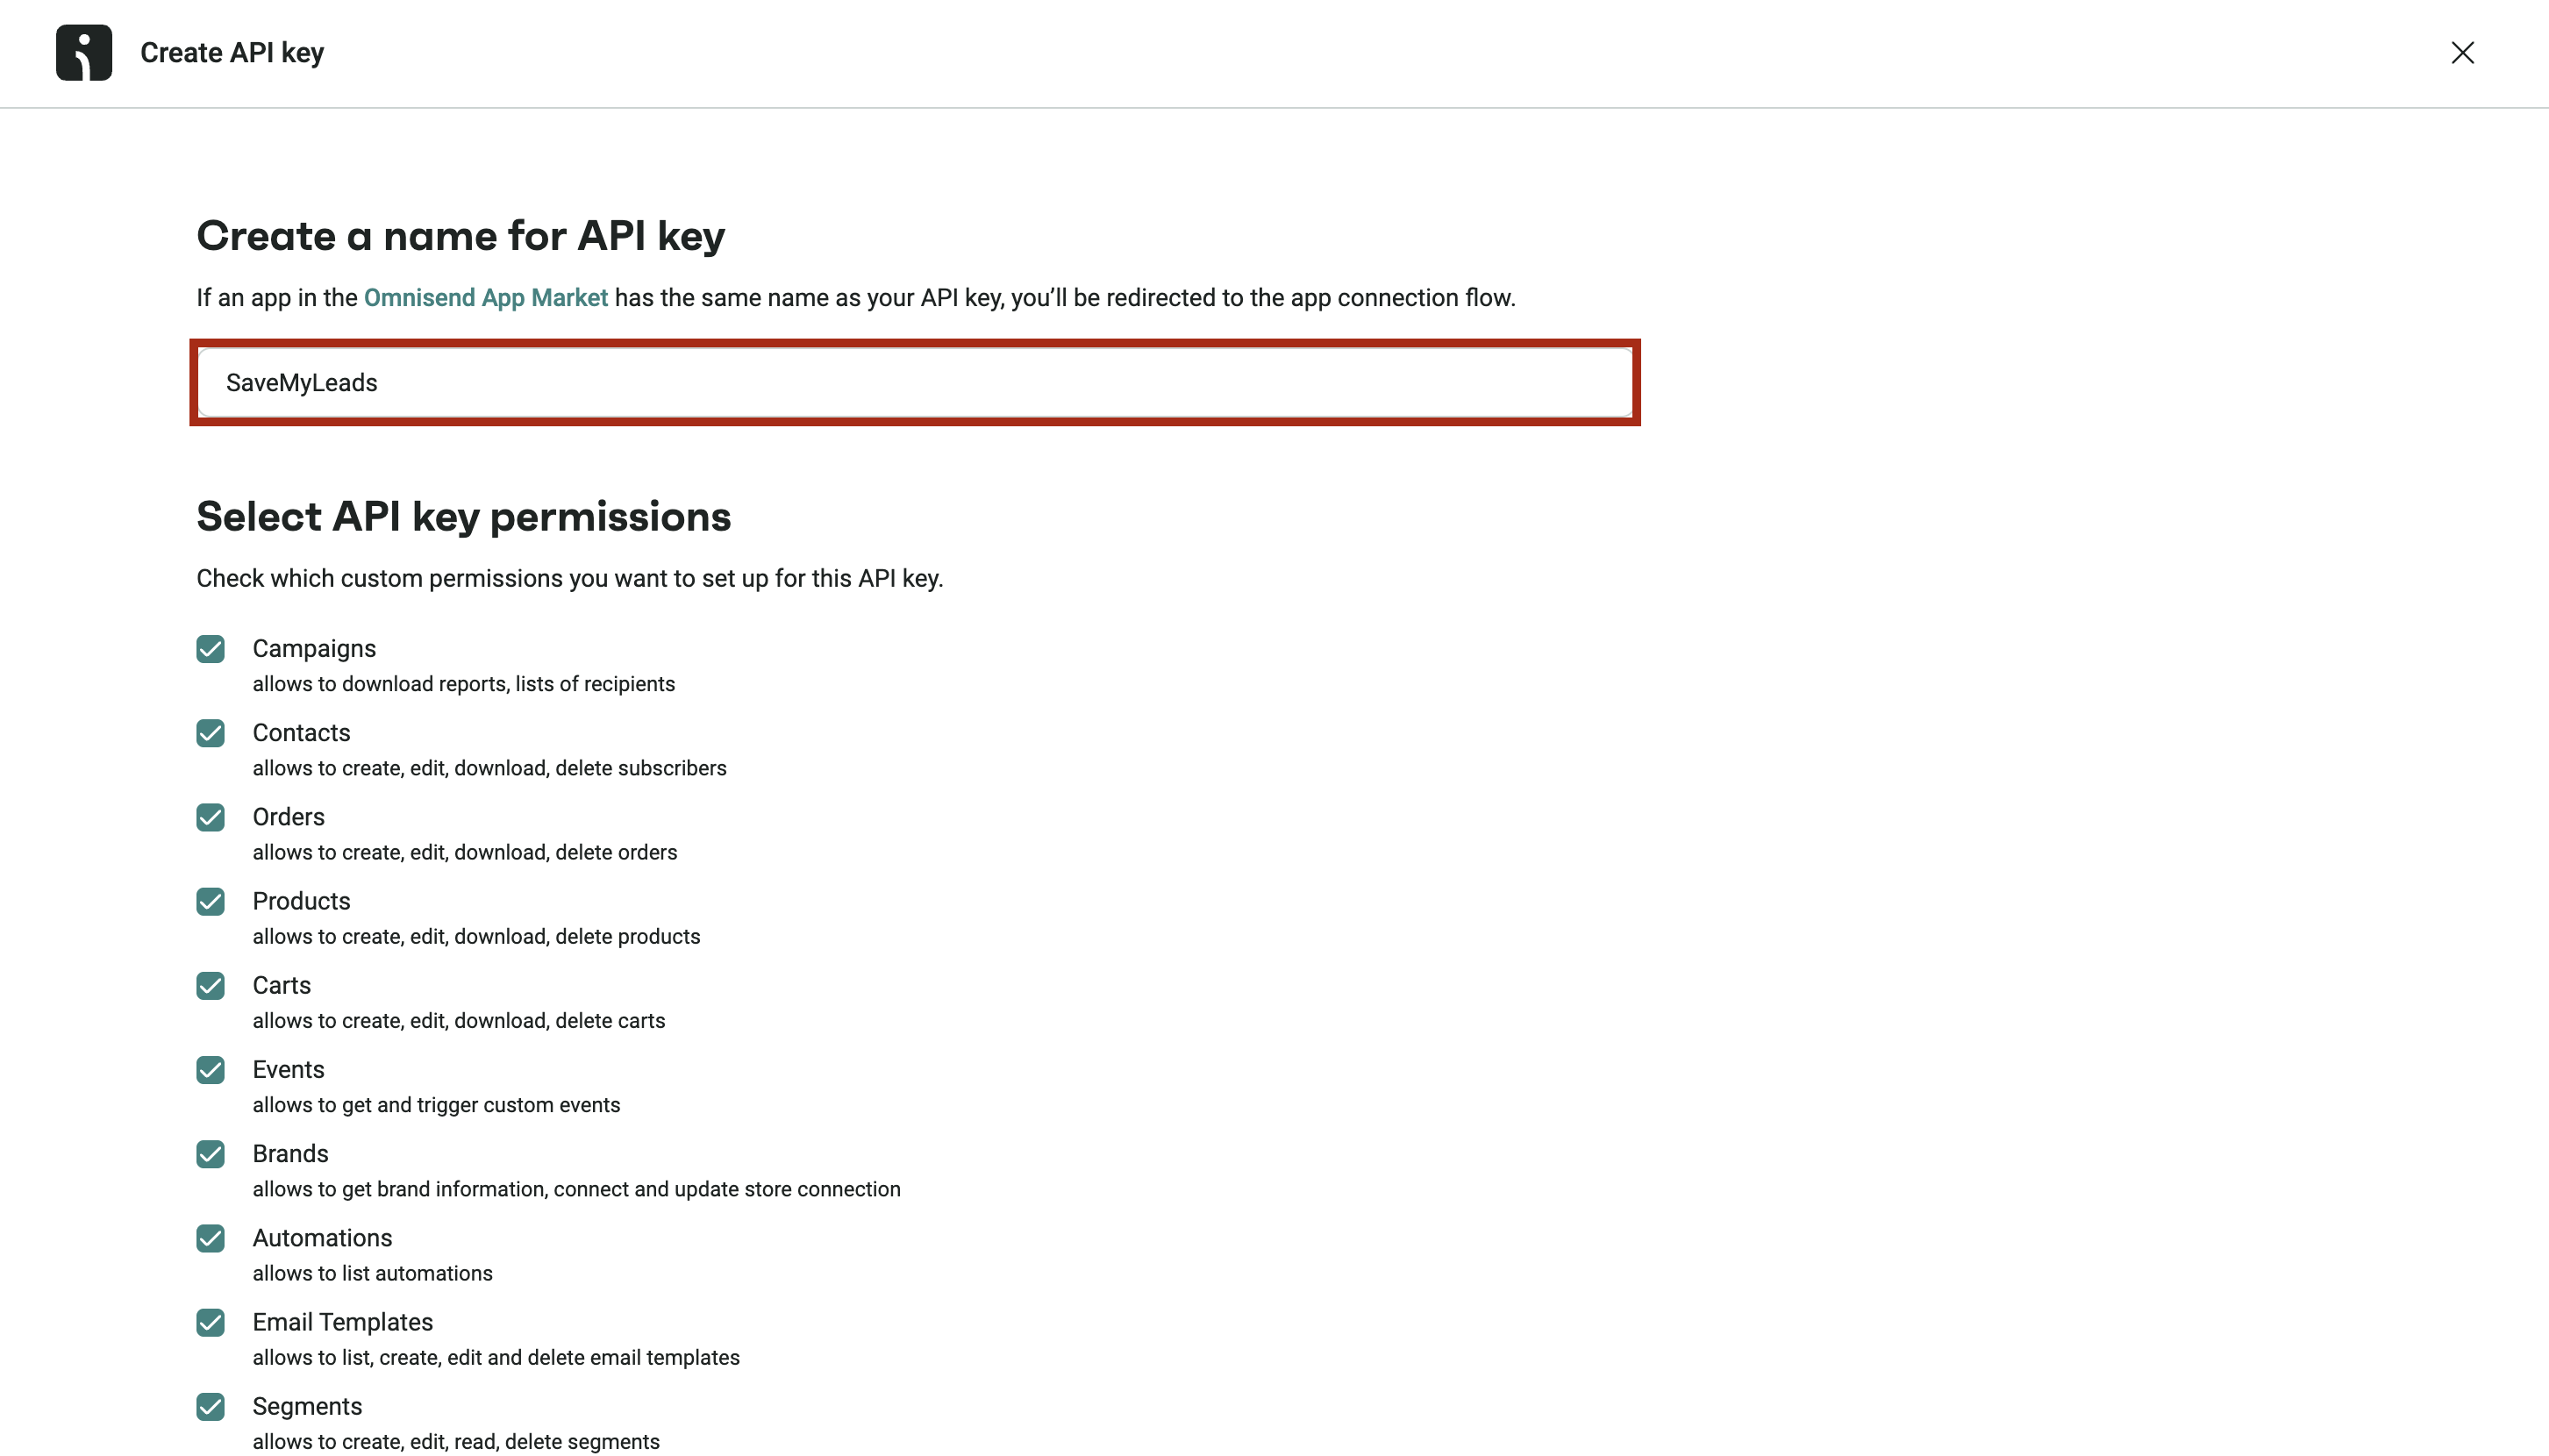Uncheck the Campaigns permission checkbox
Screen dimensions: 2549x1456
point(211,649)
